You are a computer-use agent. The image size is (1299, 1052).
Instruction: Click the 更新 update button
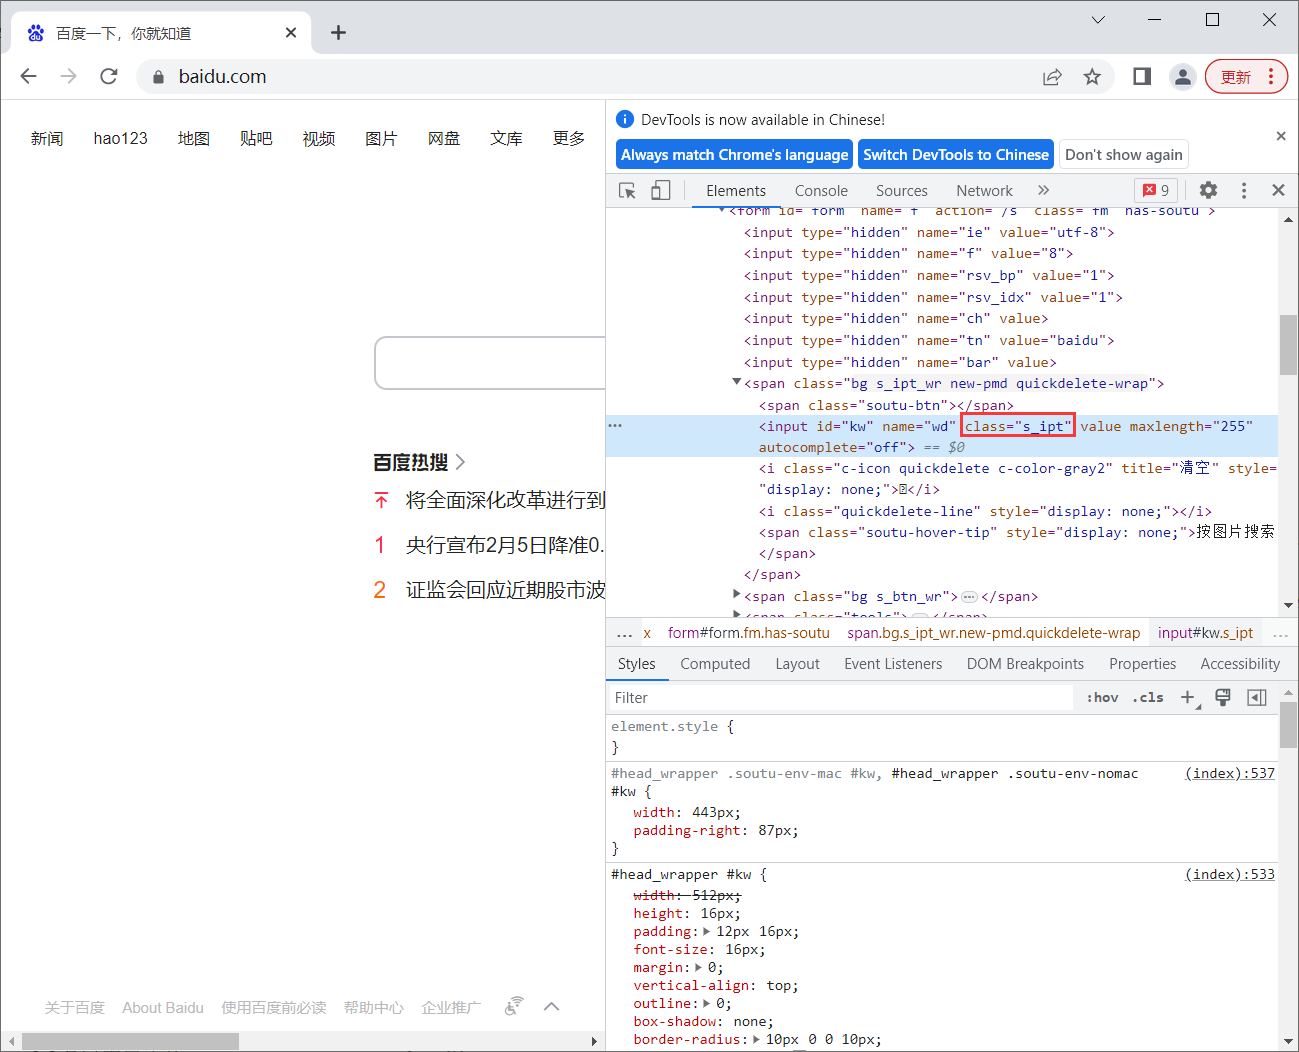pyautogui.click(x=1245, y=77)
